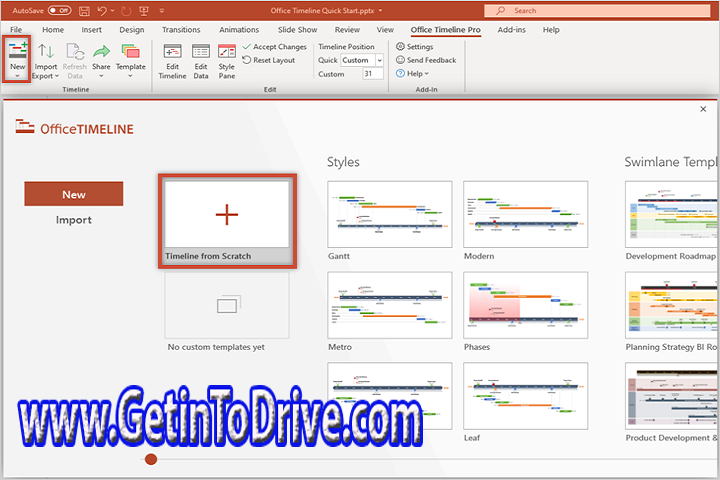Open the Style Pane
The height and width of the screenshot is (480, 720).
[x=226, y=61]
